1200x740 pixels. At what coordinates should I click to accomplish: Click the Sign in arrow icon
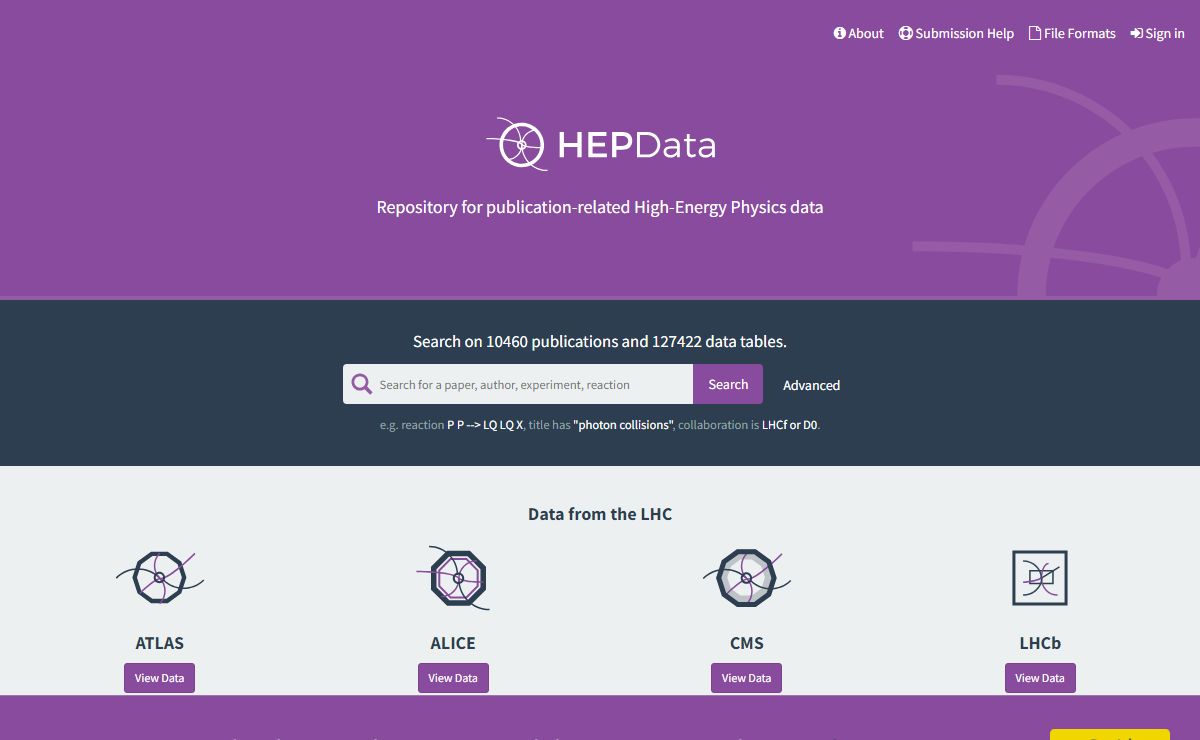click(1137, 33)
